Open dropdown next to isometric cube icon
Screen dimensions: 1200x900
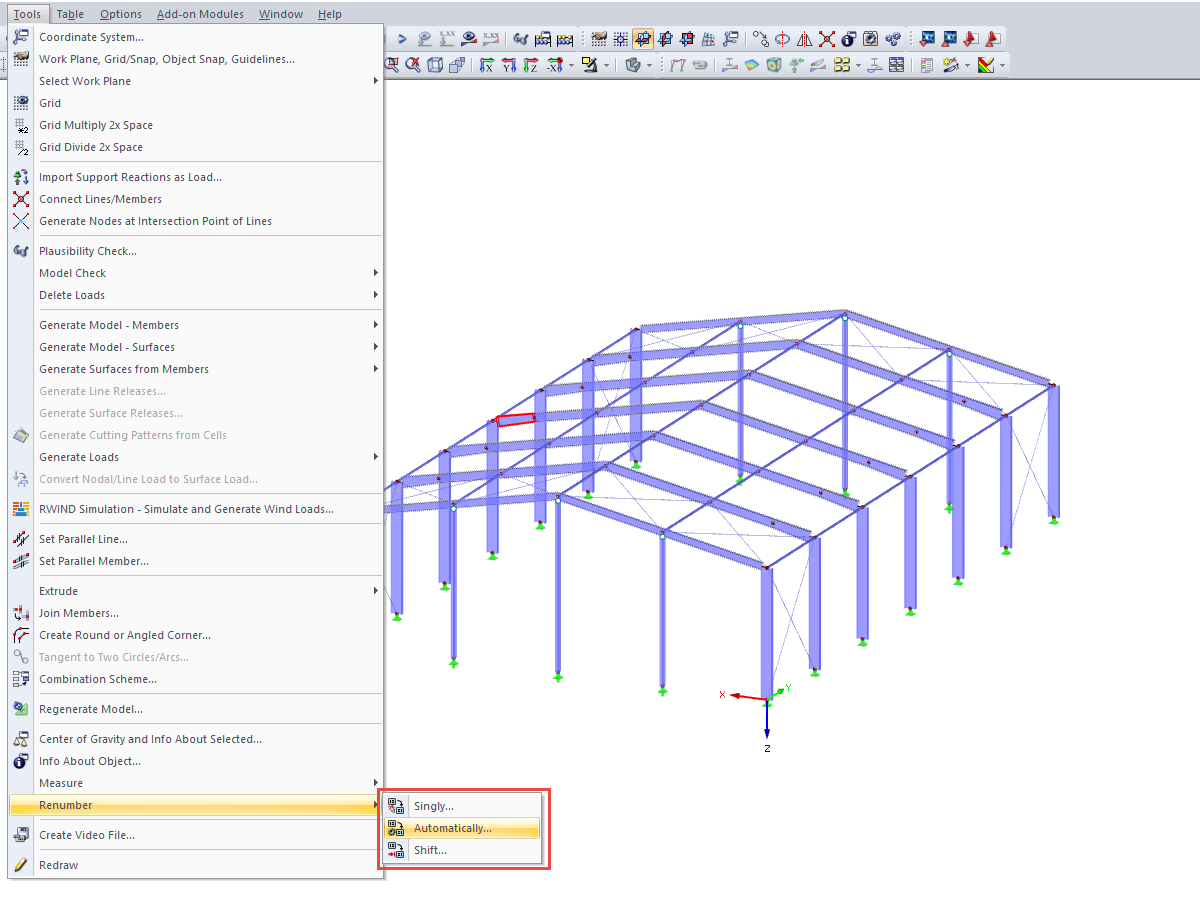click(x=650, y=65)
